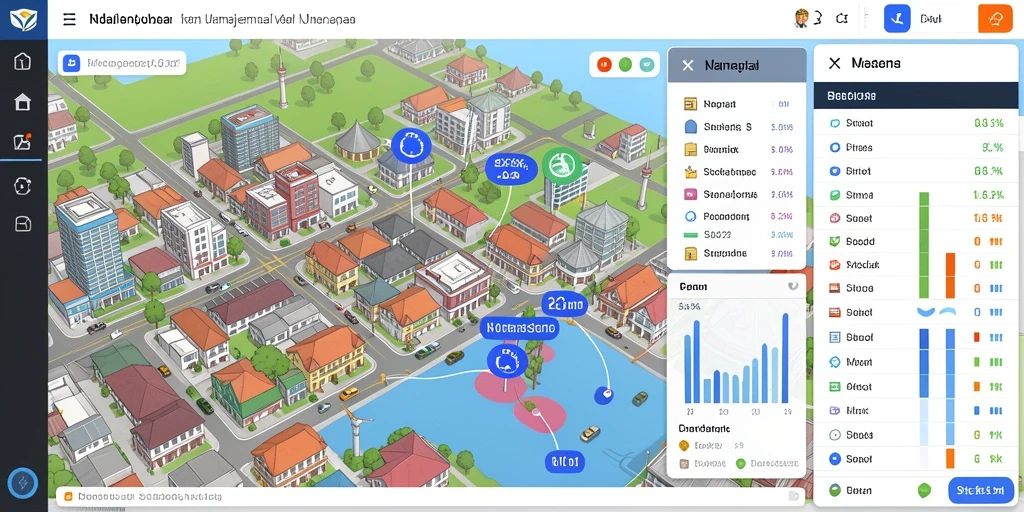Open the user avatar in the top bar
The height and width of the screenshot is (512, 1024).
801,19
